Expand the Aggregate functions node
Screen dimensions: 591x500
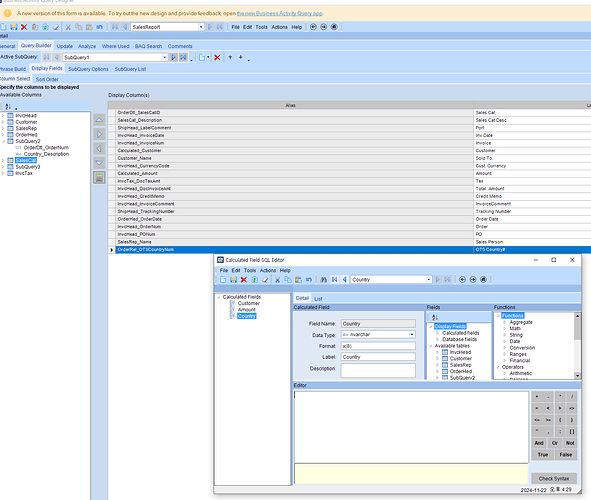(505, 323)
